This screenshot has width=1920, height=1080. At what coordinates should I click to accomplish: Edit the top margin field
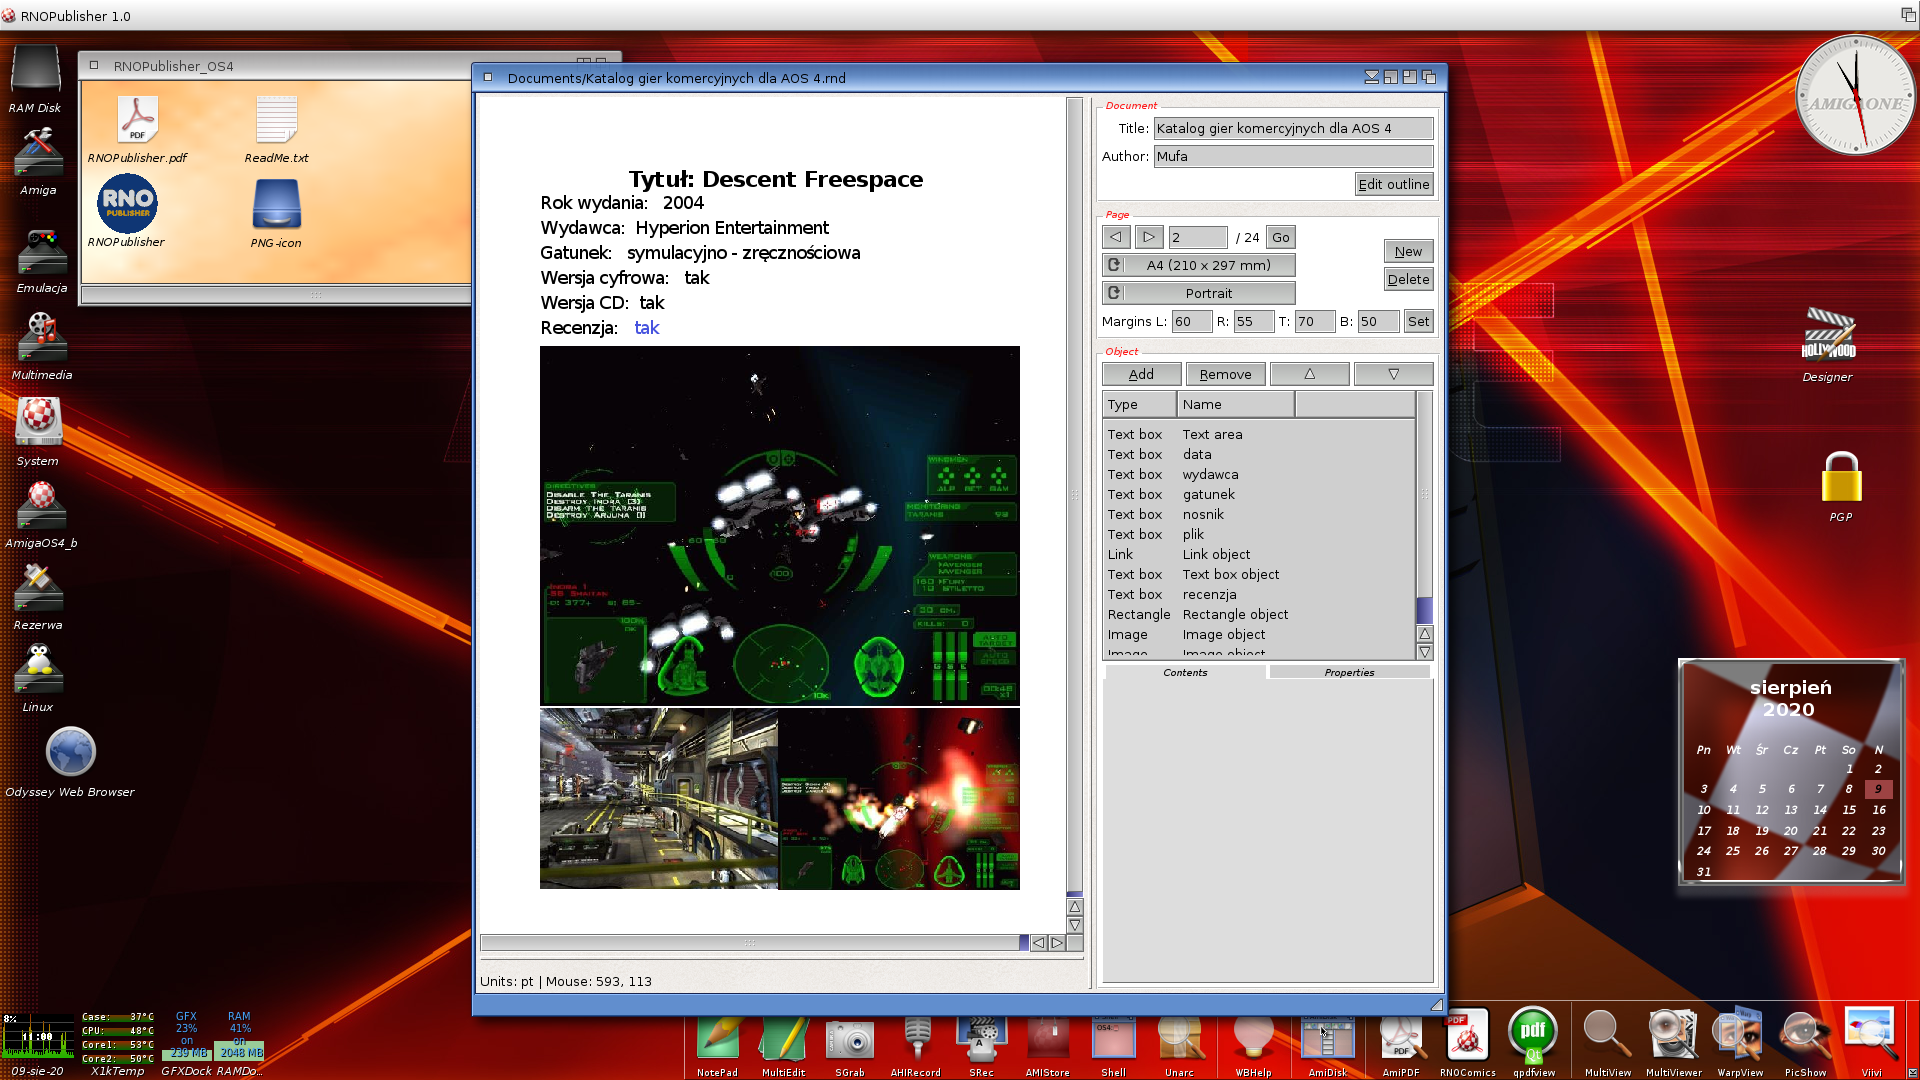coord(1315,321)
